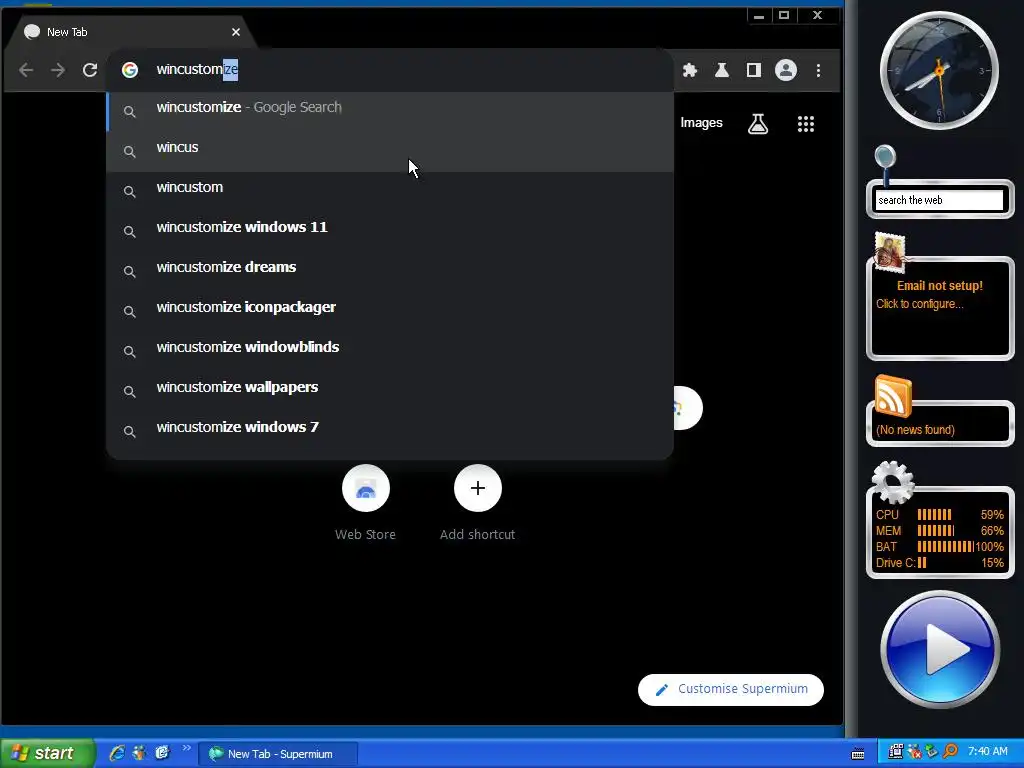The image size is (1024, 768).
Task: Click the postage stamp email icon
Action: pos(890,251)
